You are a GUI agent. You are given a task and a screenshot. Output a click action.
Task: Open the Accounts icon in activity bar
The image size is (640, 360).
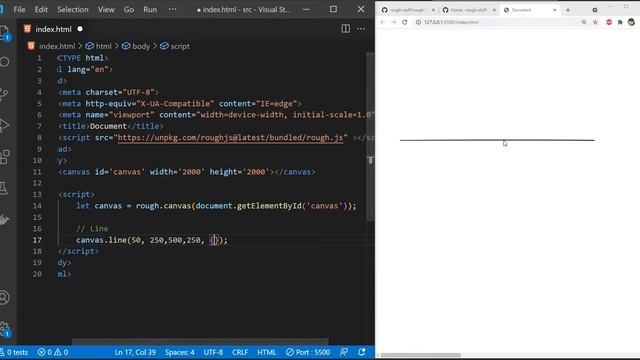click(4, 297)
